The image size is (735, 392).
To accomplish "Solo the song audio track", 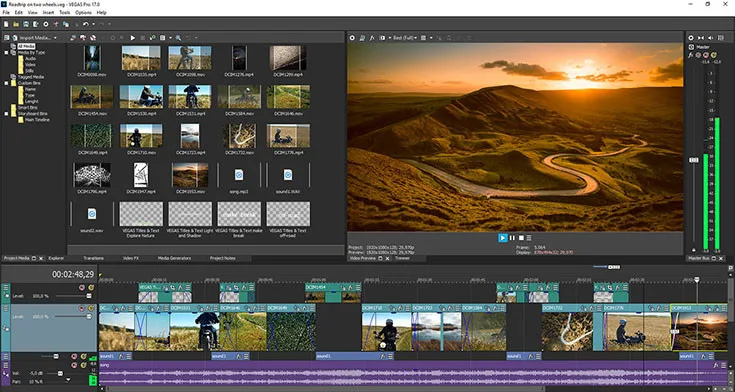I will [83, 365].
